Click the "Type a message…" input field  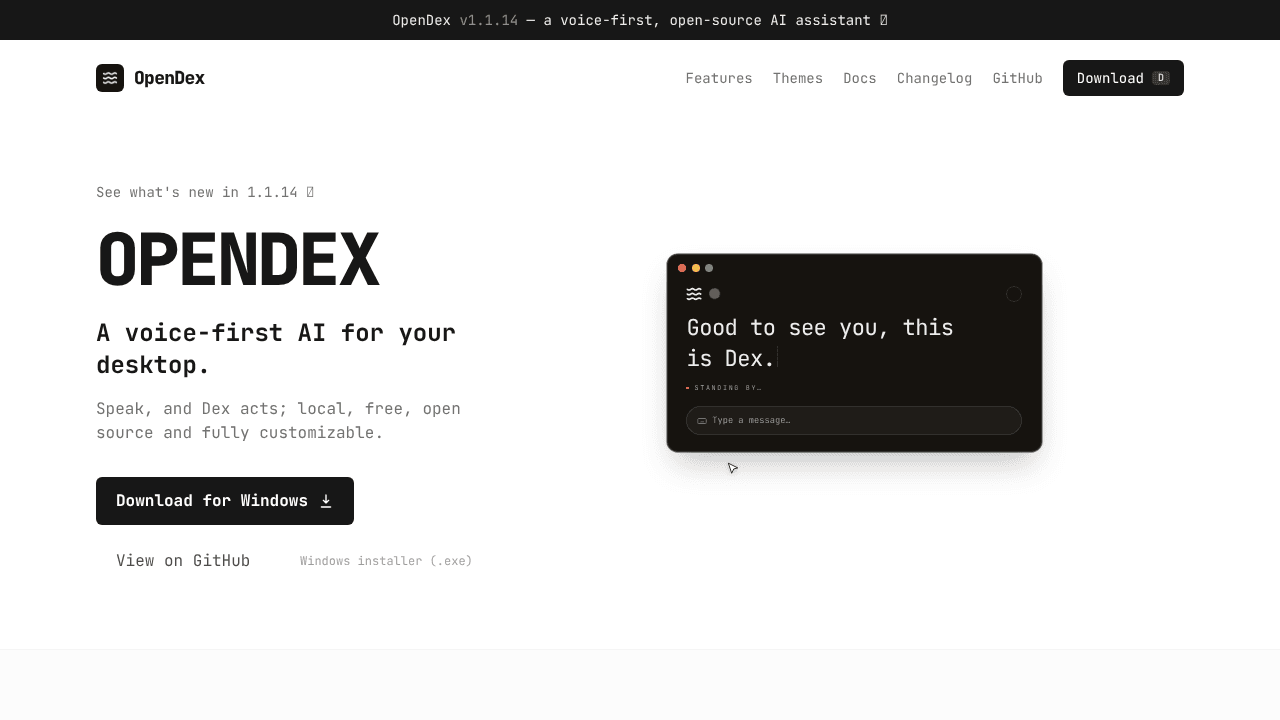tap(854, 420)
